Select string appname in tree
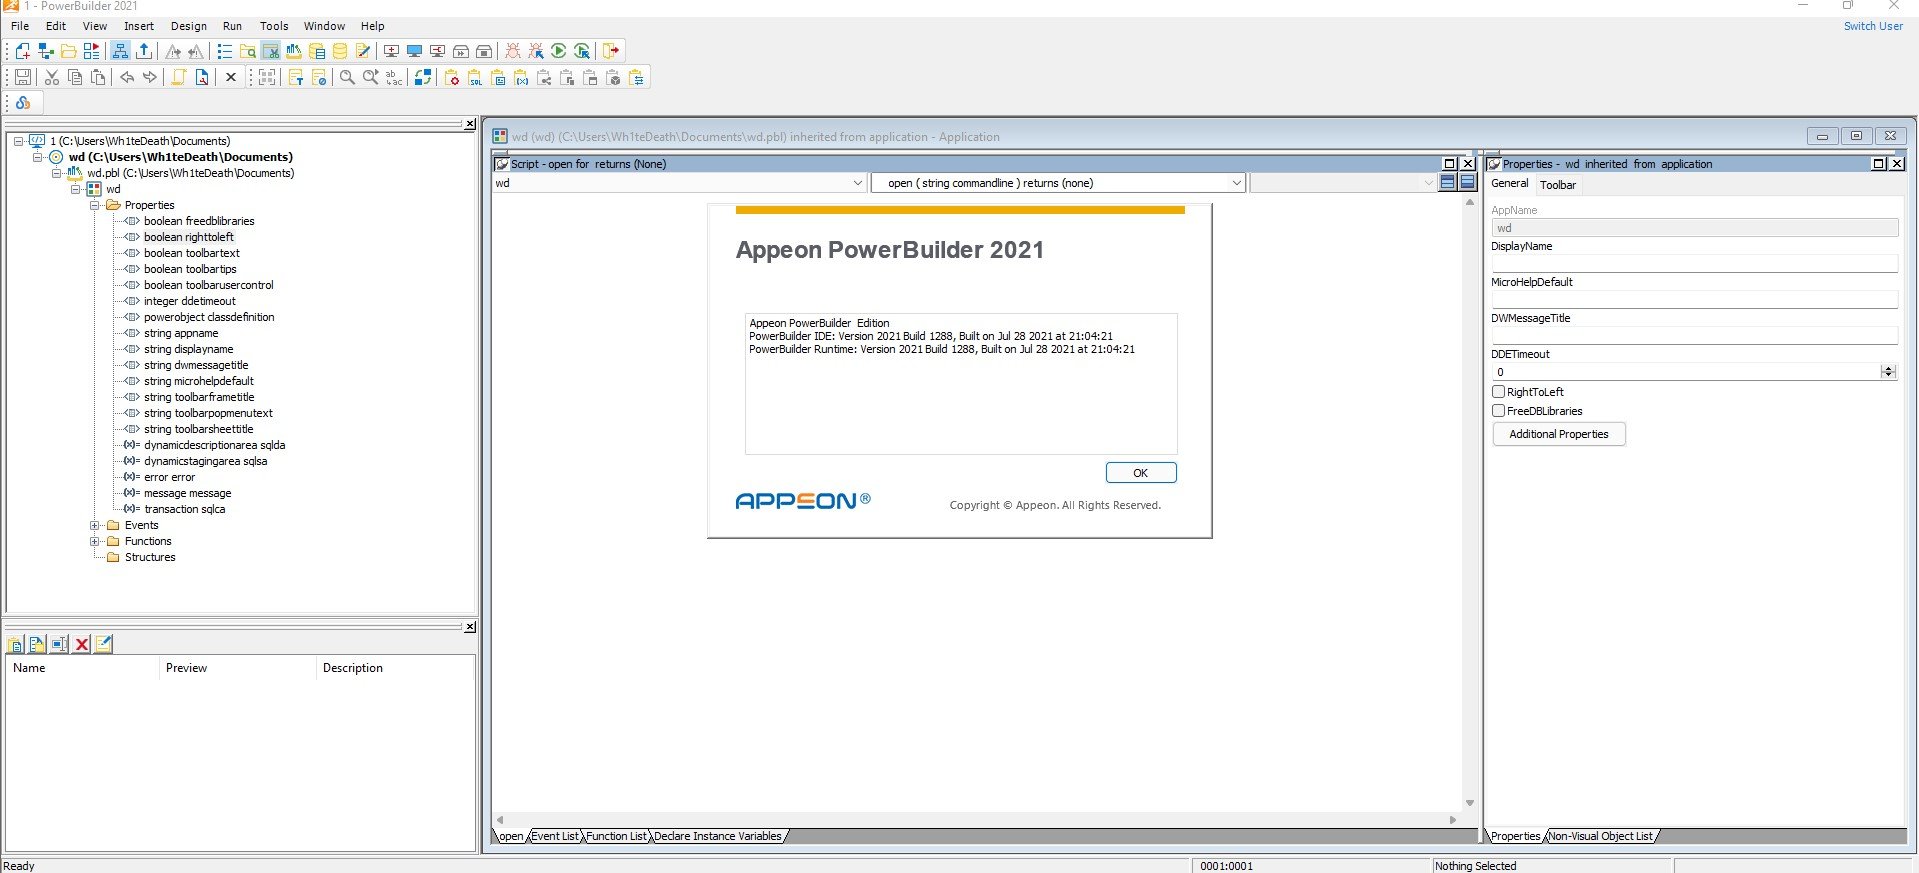 tap(180, 333)
